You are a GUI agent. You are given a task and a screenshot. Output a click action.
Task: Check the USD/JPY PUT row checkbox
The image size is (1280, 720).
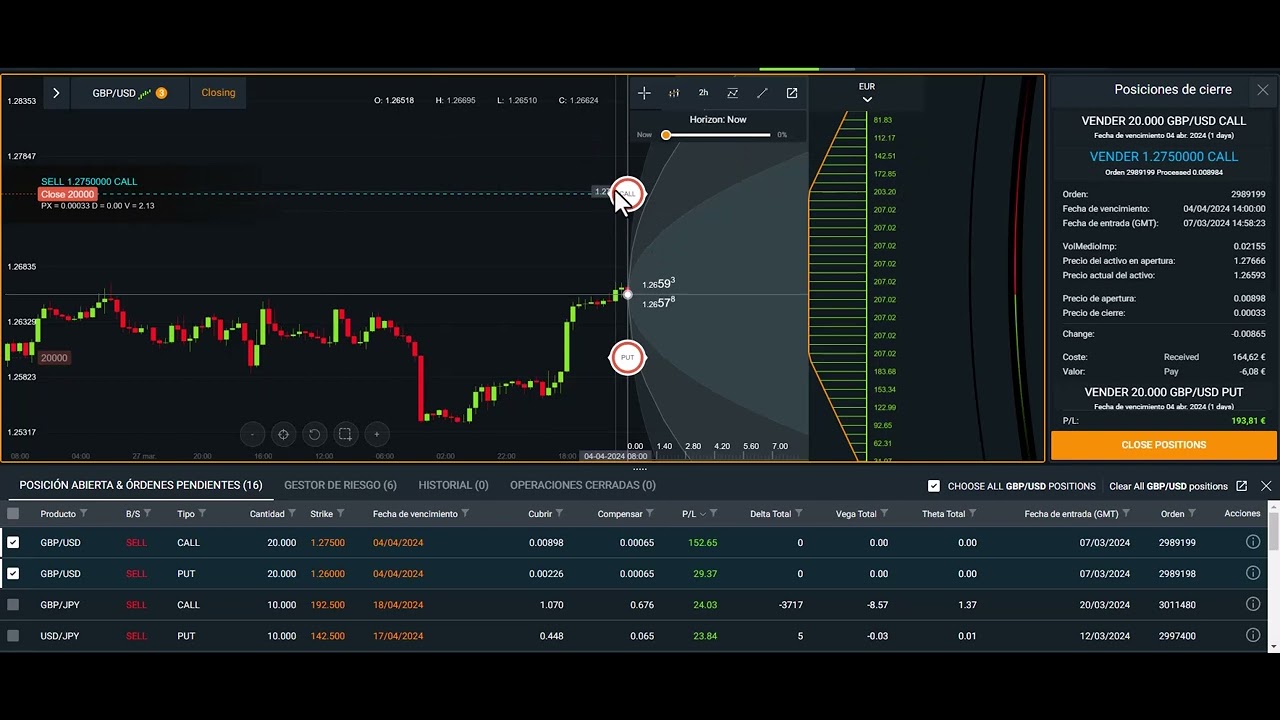click(x=13, y=635)
